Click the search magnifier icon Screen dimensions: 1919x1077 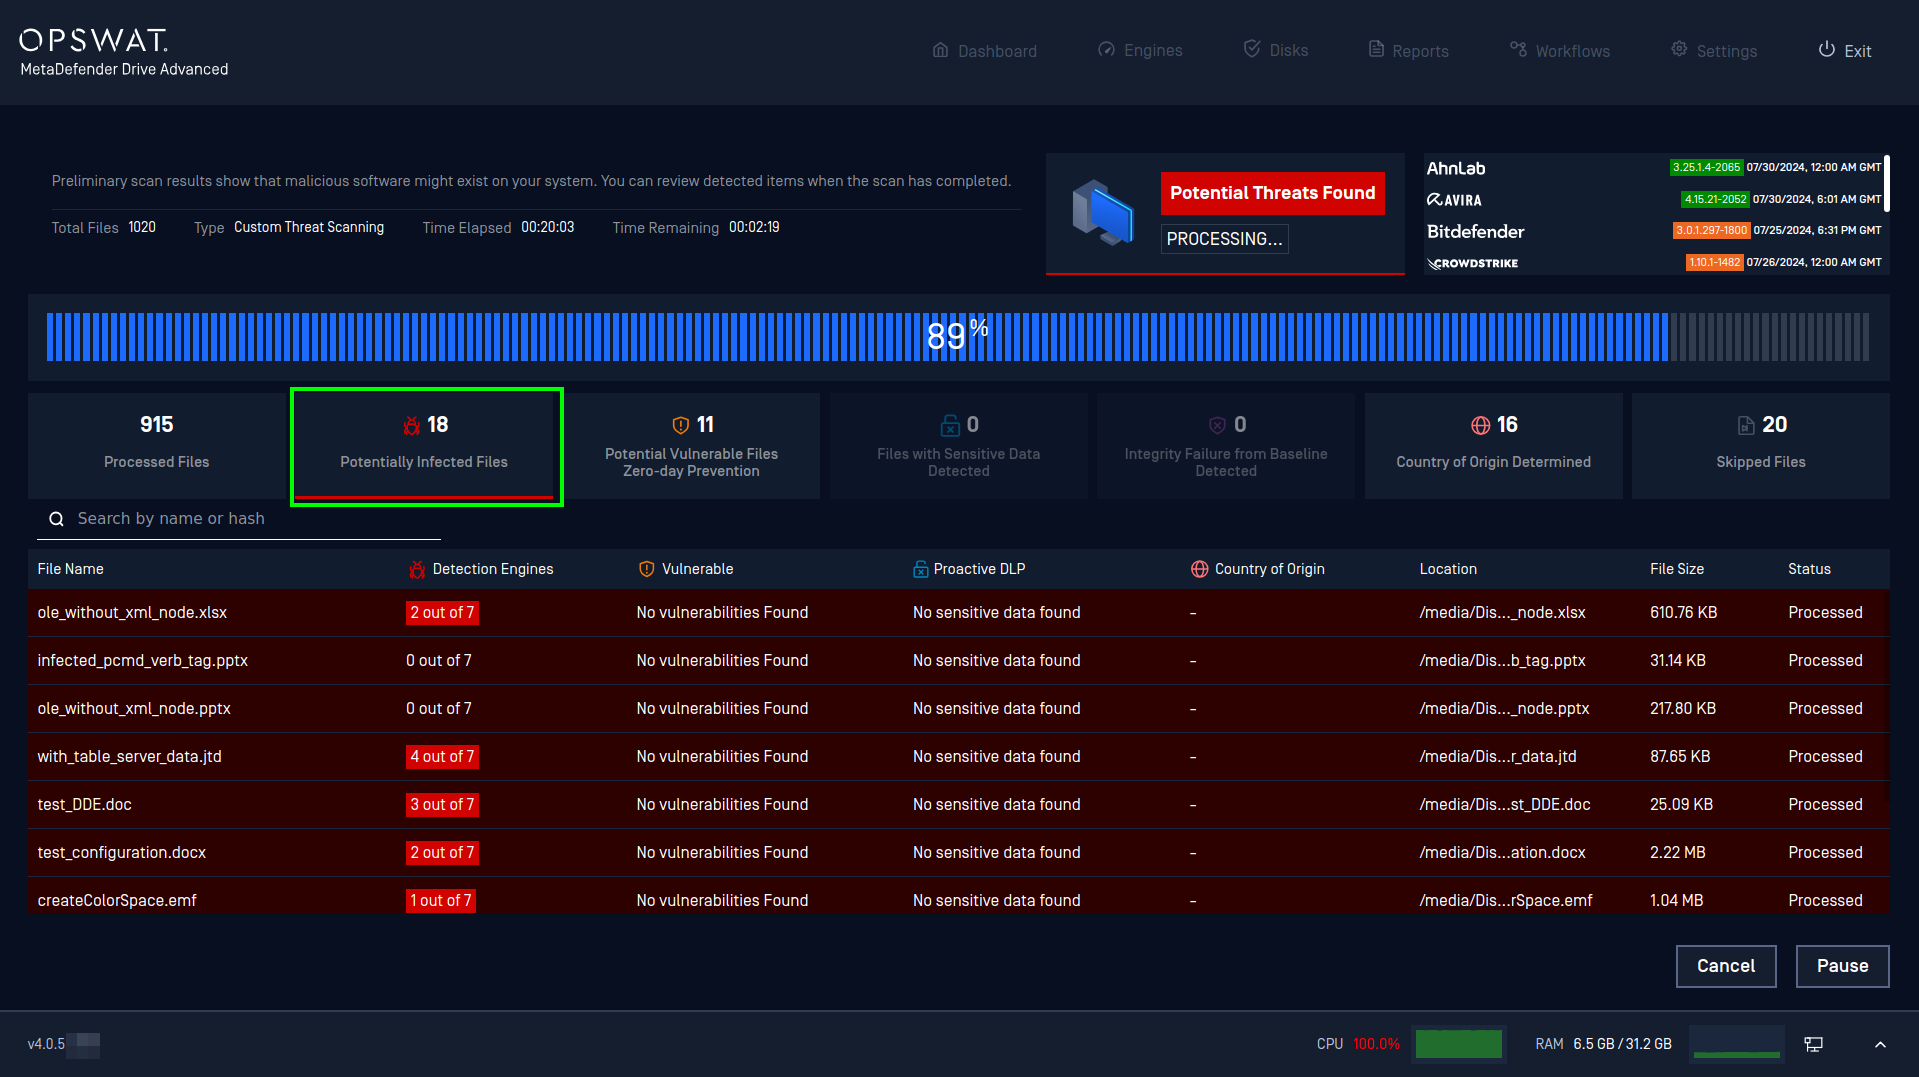tap(57, 519)
